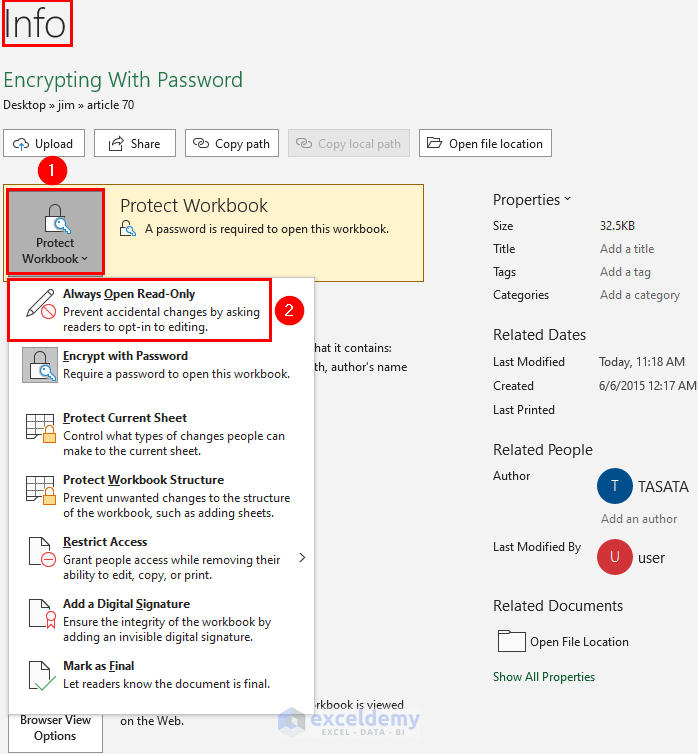This screenshot has height=754, width=698.
Task: Choose Encrypt with Password menu entry
Action: [161, 365]
